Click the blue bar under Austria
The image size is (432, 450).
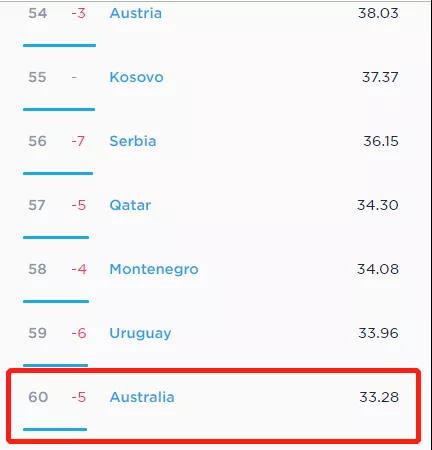59,45
